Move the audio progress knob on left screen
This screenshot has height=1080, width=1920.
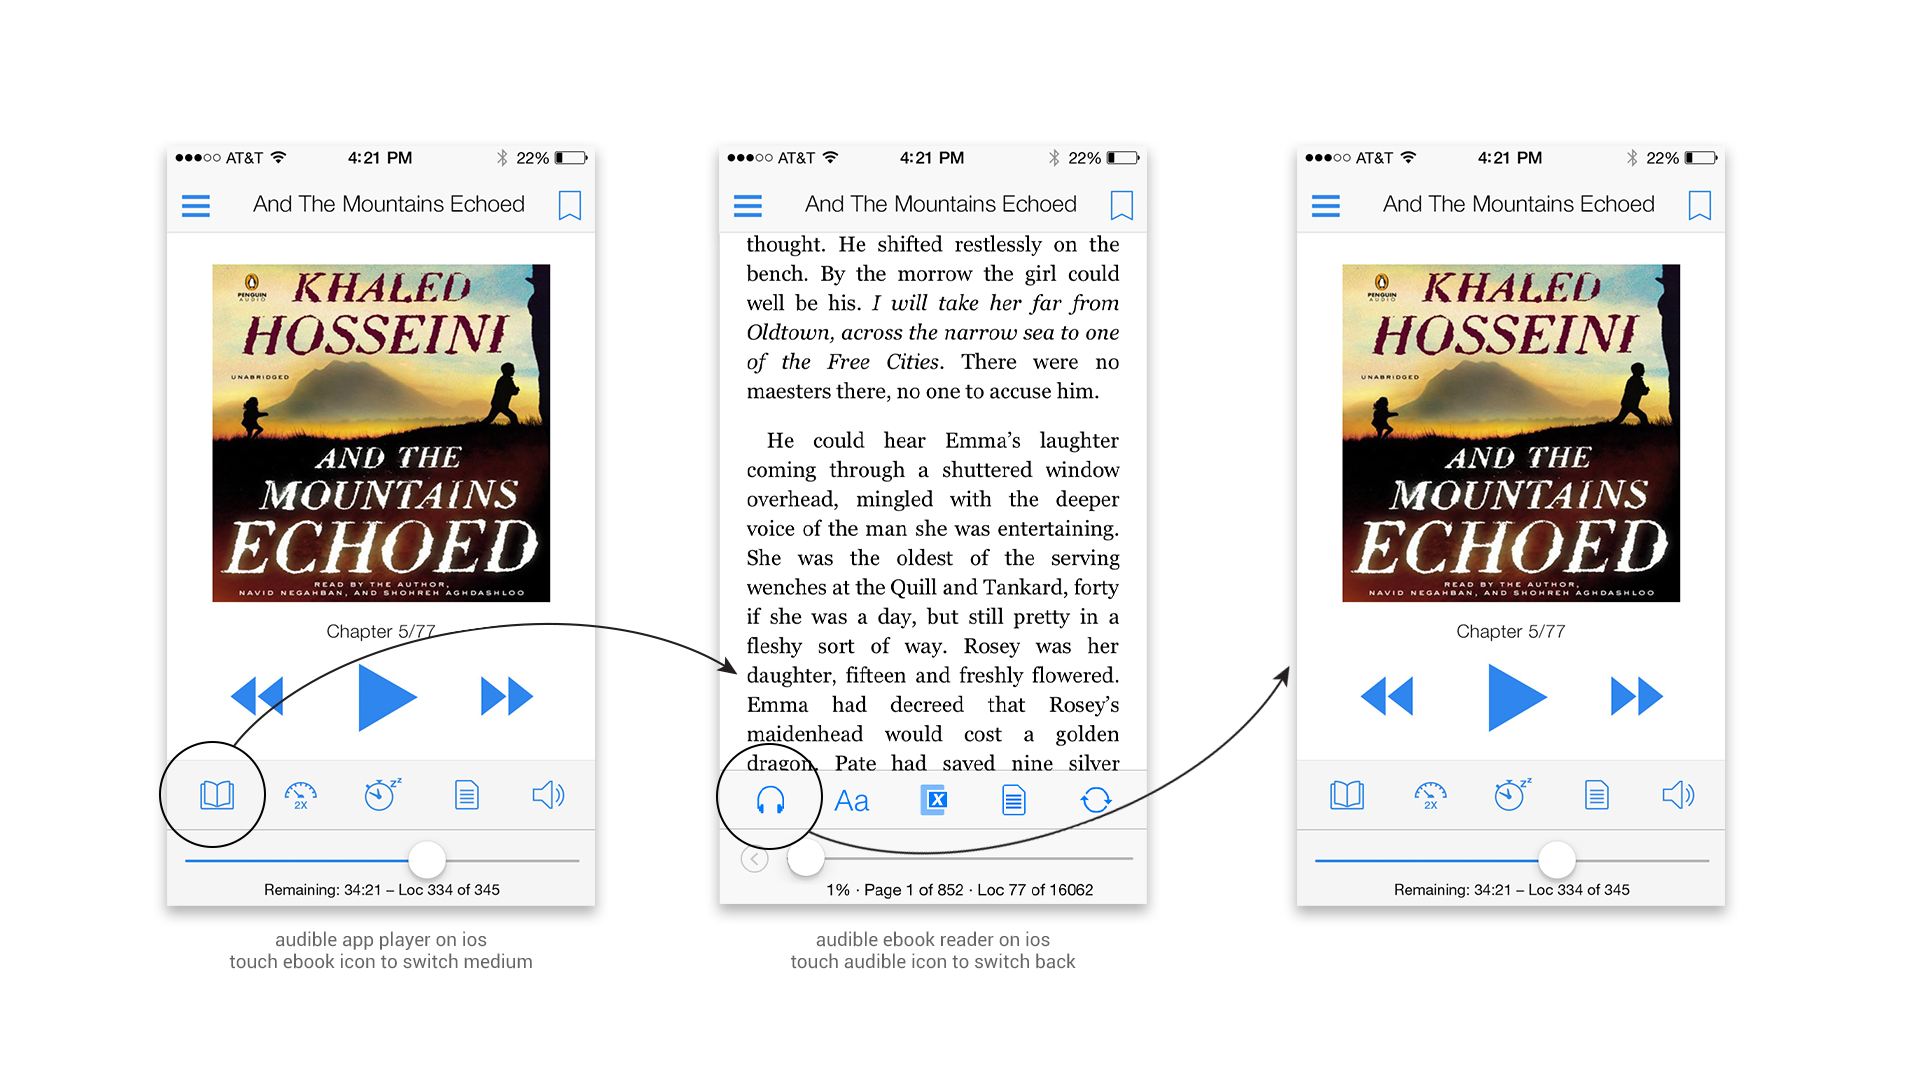coord(427,860)
